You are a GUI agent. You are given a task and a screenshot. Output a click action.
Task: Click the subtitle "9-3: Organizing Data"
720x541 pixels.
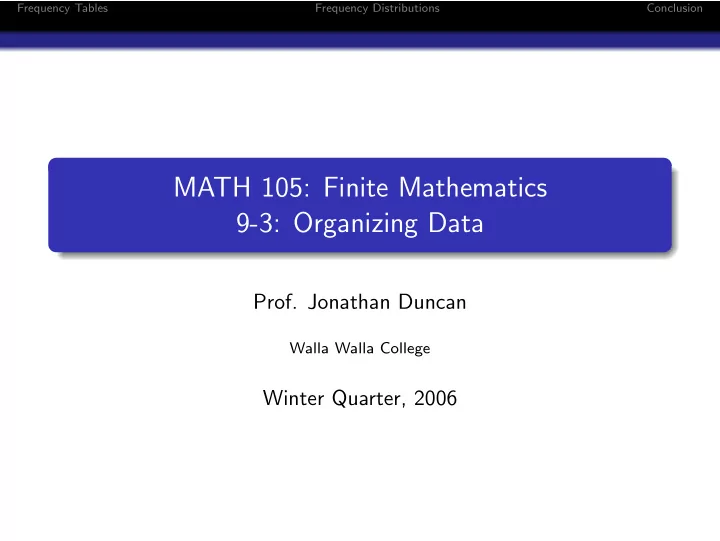tap(360, 224)
